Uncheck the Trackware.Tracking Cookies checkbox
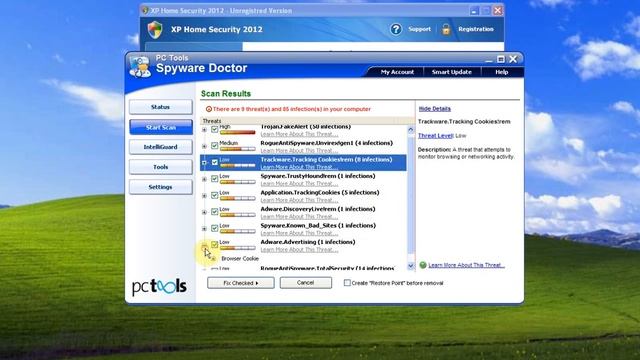Viewport: 640px width, 360px height. click(x=214, y=162)
